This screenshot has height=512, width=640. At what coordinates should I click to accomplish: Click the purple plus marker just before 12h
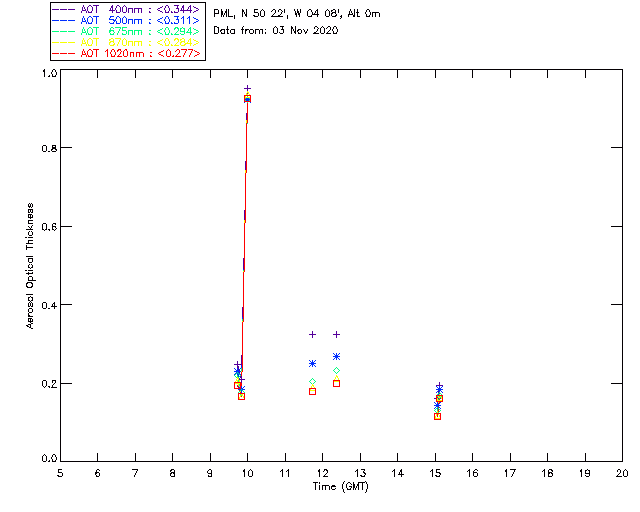click(312, 335)
